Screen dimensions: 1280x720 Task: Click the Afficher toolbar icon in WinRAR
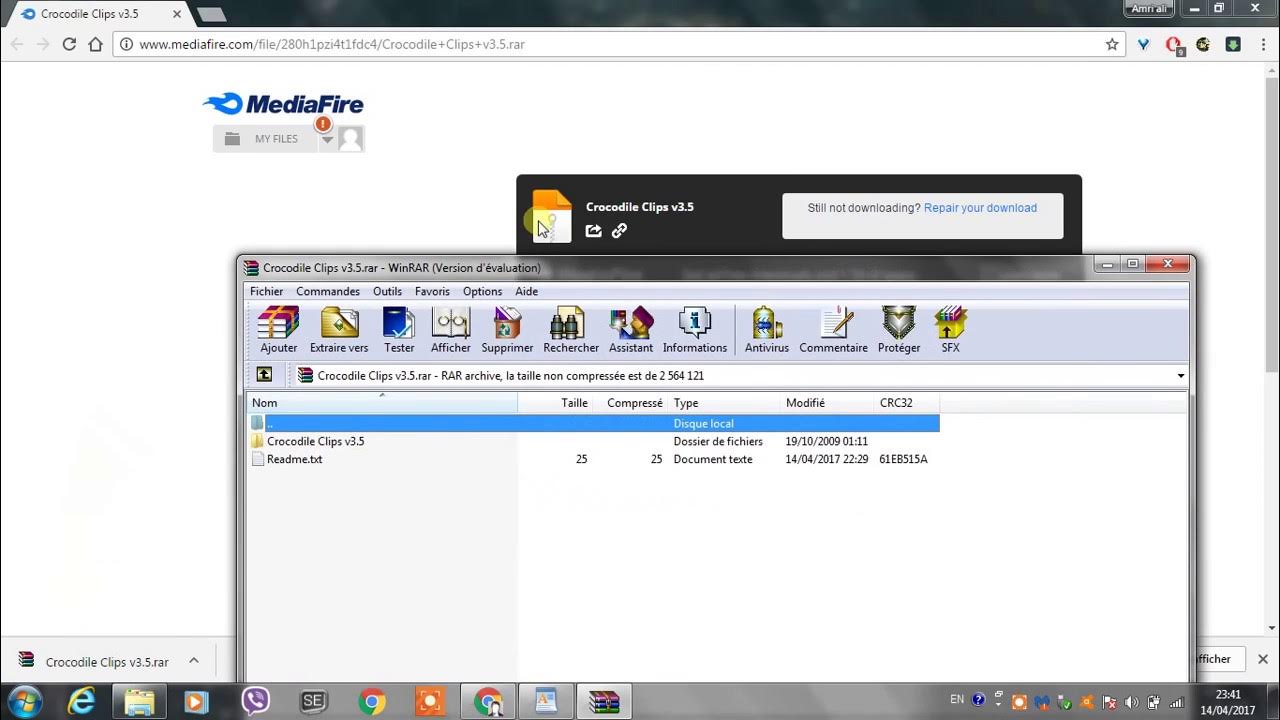click(x=451, y=330)
